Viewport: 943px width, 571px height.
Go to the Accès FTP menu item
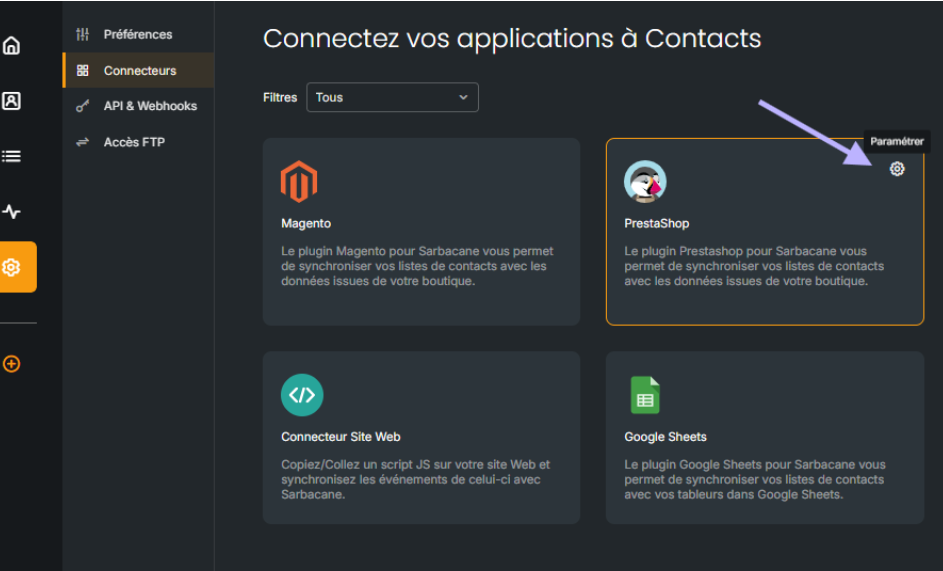pyautogui.click(x=138, y=142)
